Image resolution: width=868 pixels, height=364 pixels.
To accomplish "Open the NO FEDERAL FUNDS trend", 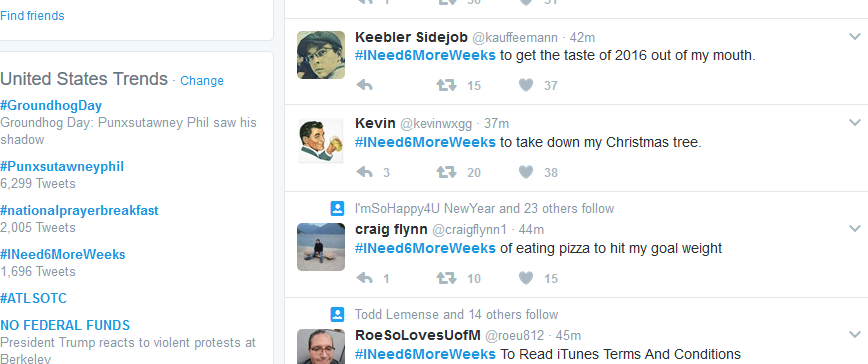I will tap(65, 325).
